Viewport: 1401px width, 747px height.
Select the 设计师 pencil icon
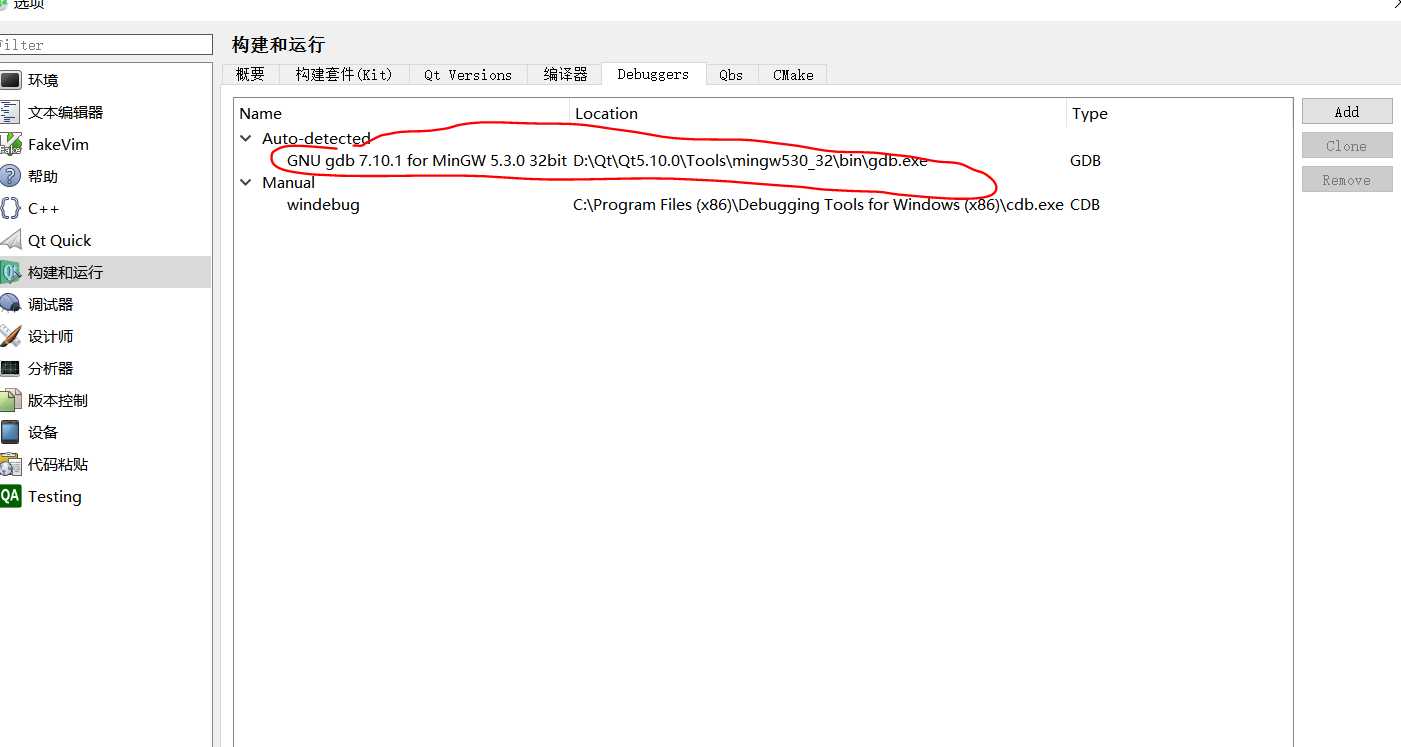coord(10,336)
